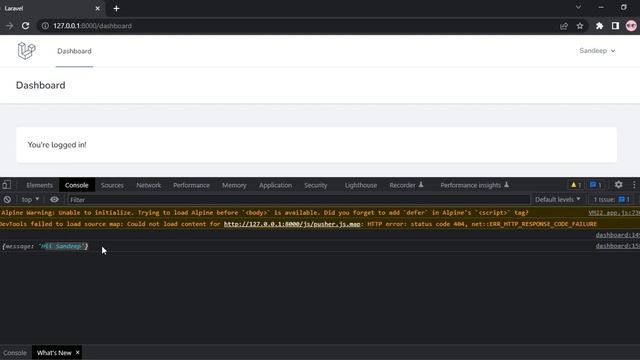Close the What's New drawer tab
Image resolution: width=640 pixels, height=360 pixels.
point(78,352)
